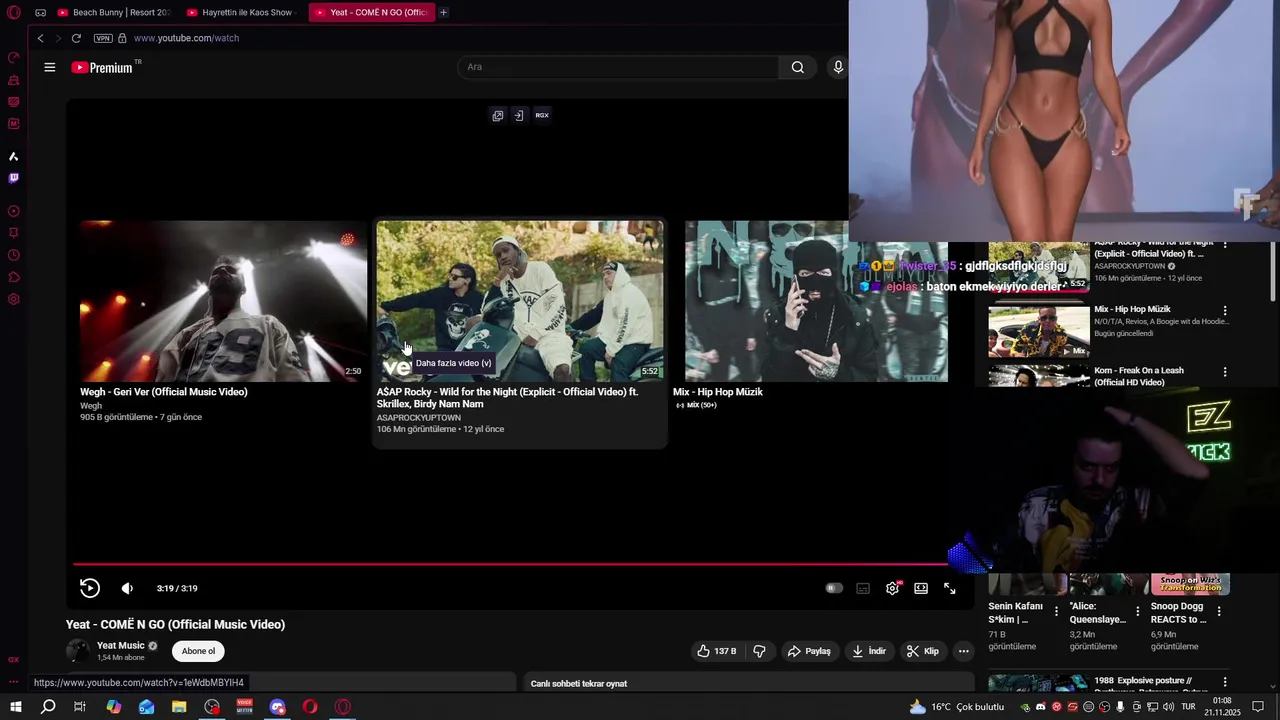Open the Opera GX menu logo
Screen dimensions: 1280x720
coord(14,12)
